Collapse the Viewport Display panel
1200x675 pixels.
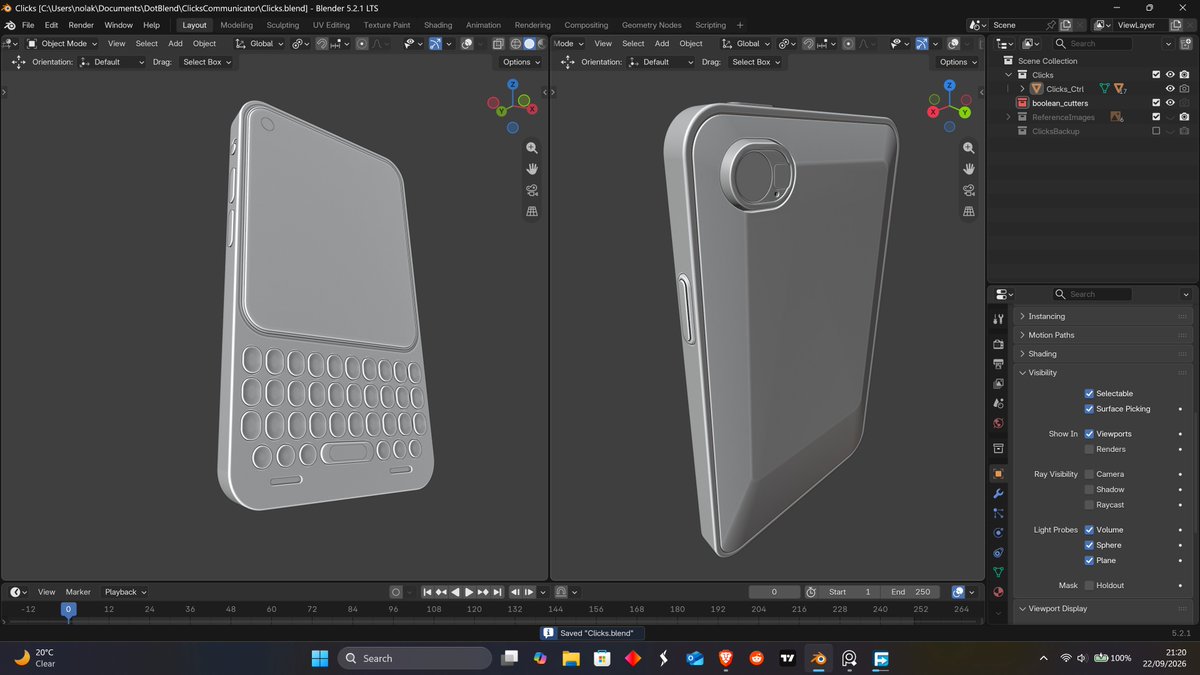[x=1104, y=608]
